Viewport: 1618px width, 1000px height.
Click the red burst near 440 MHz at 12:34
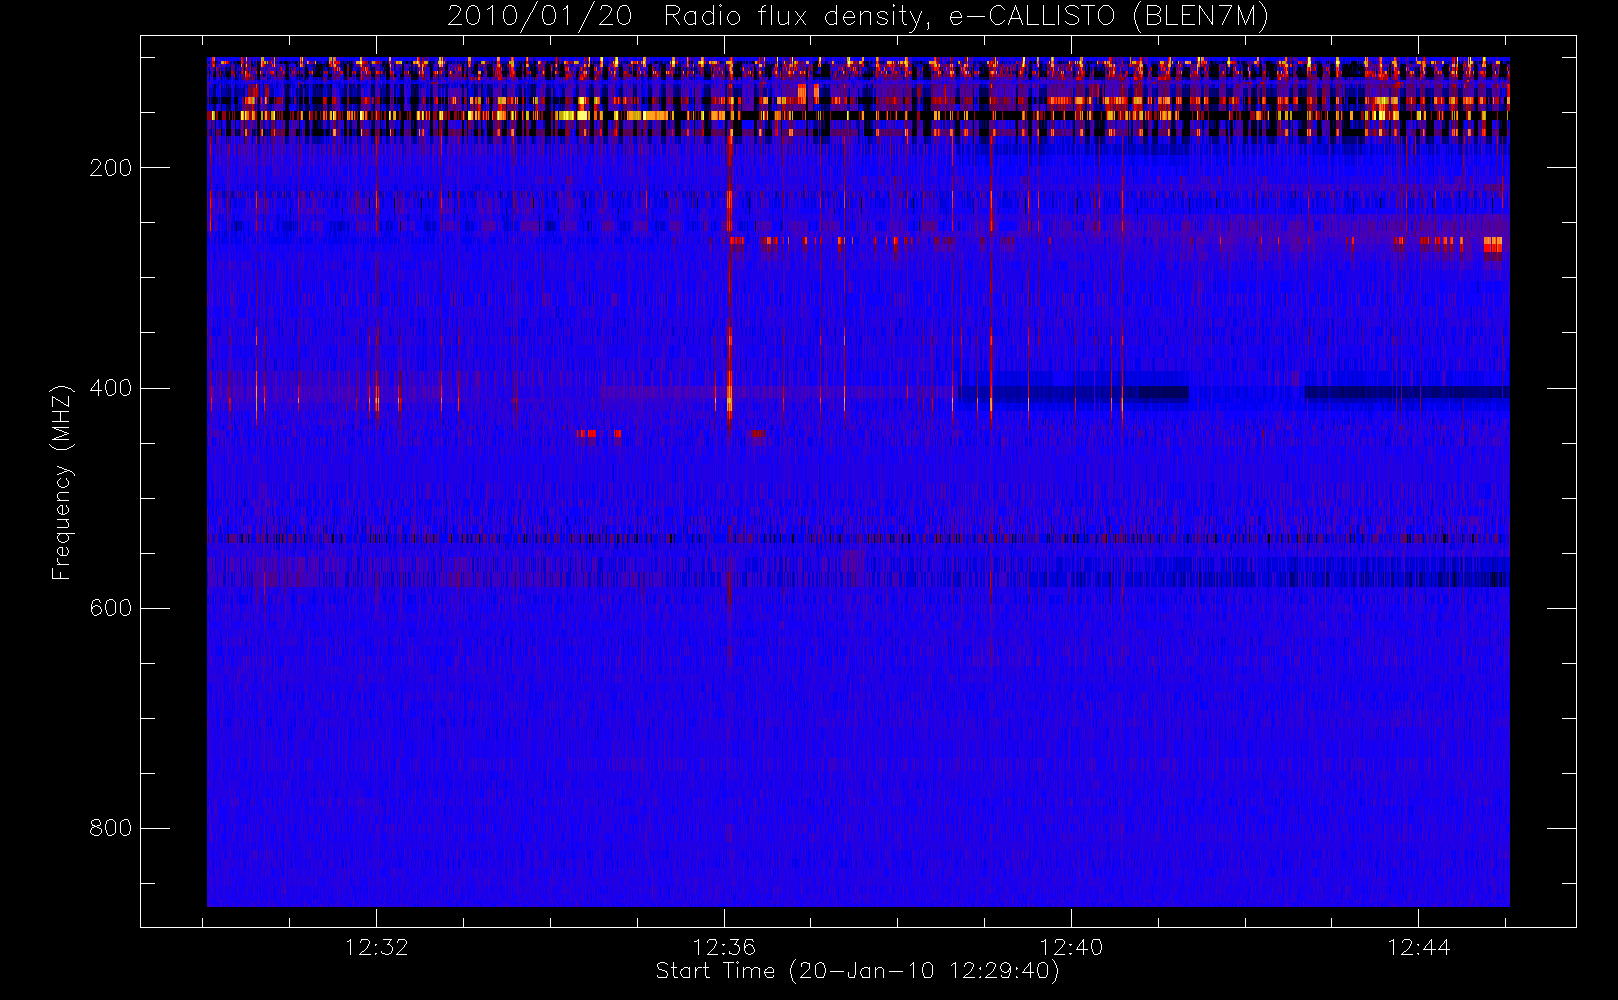coord(587,434)
